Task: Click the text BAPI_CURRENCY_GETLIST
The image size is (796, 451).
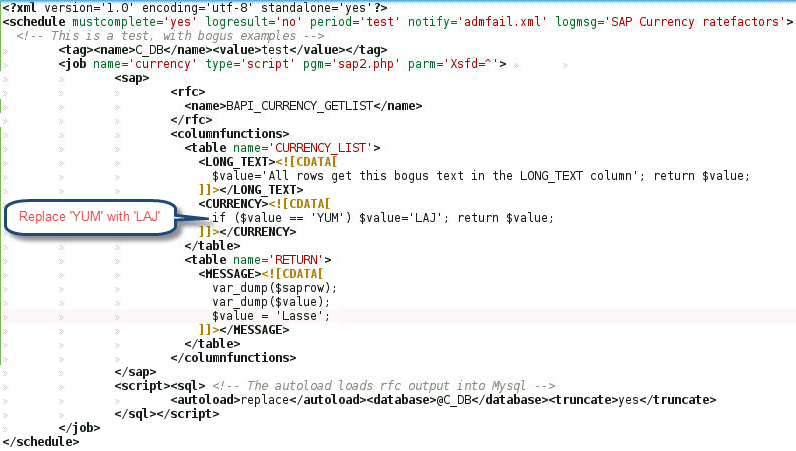Action: 300,106
